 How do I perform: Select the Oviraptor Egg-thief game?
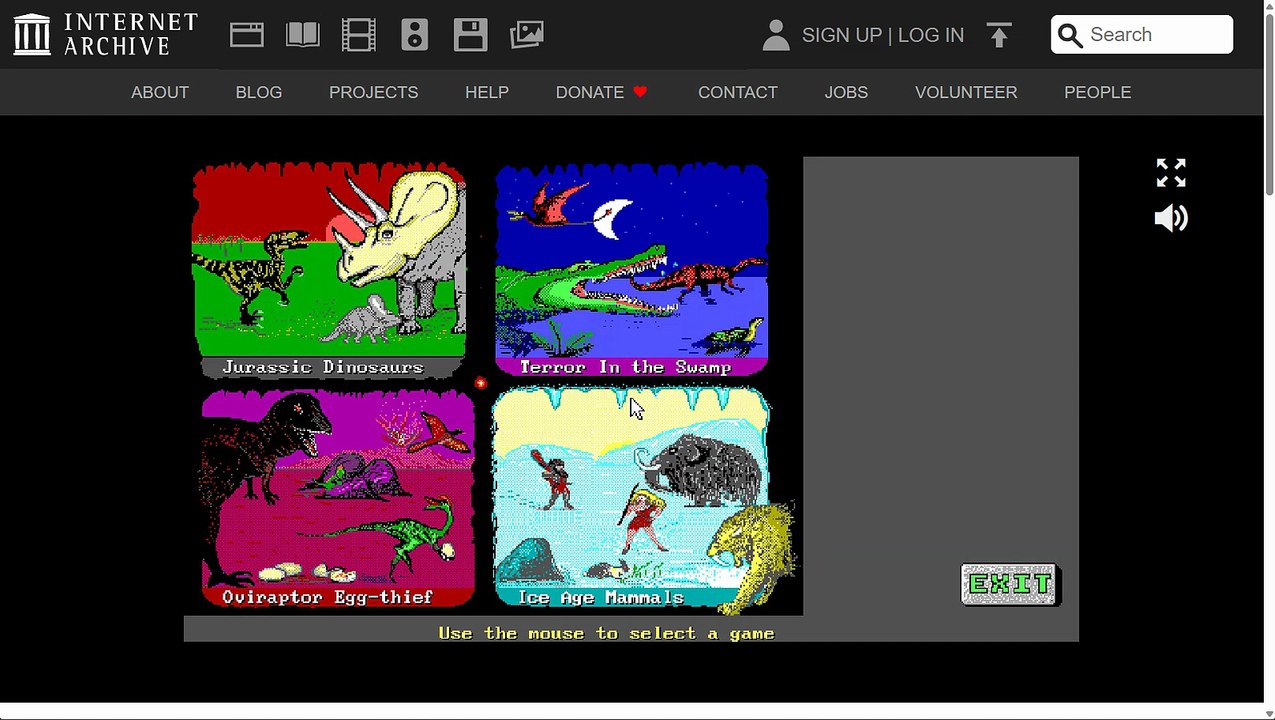(338, 498)
